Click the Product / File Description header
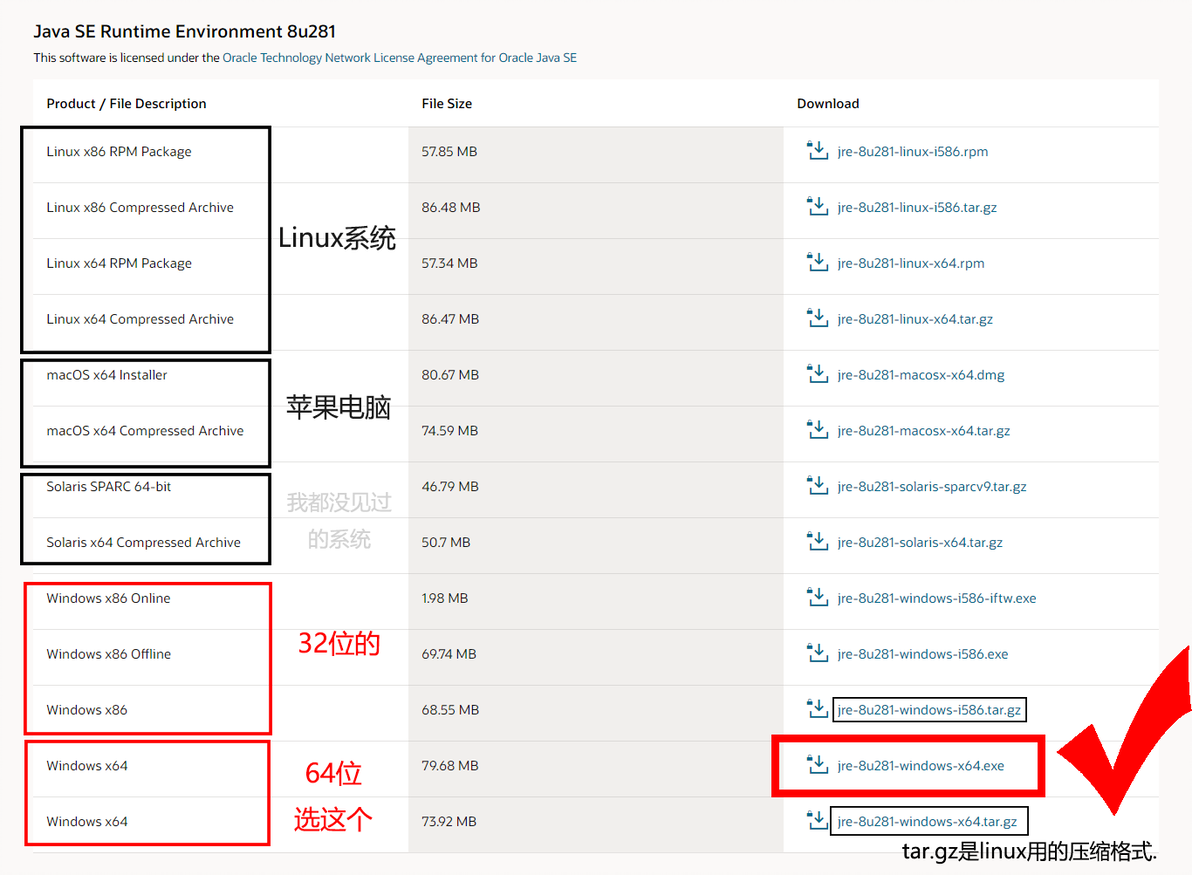This screenshot has height=875, width=1192. pos(126,103)
